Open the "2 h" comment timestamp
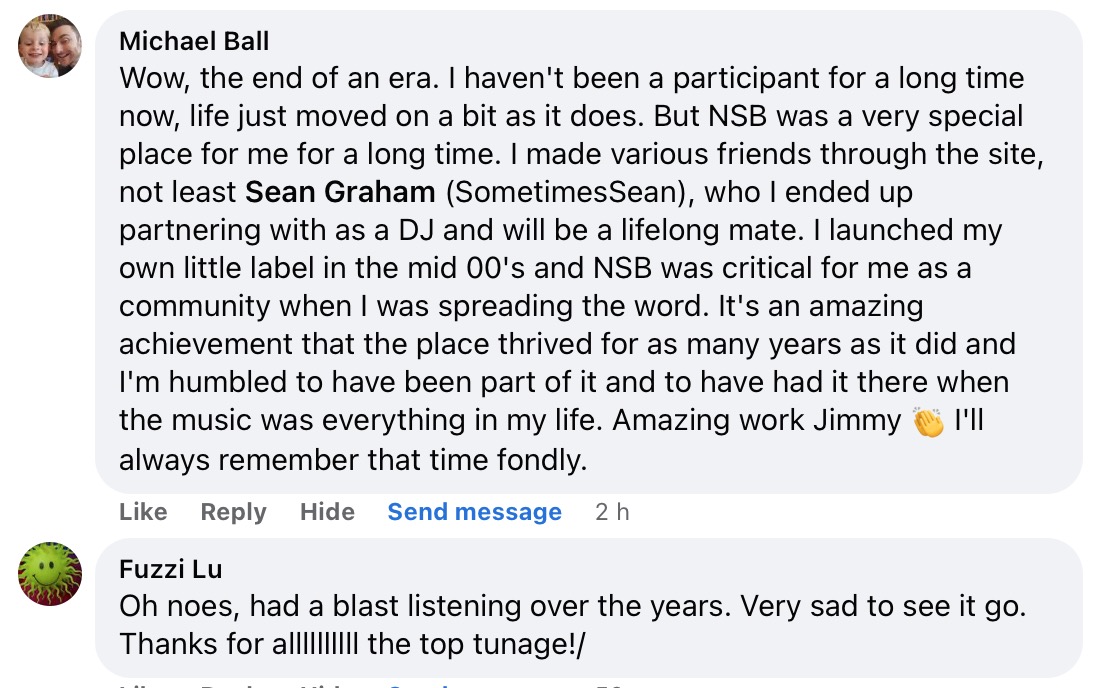The height and width of the screenshot is (688, 1094). (612, 512)
